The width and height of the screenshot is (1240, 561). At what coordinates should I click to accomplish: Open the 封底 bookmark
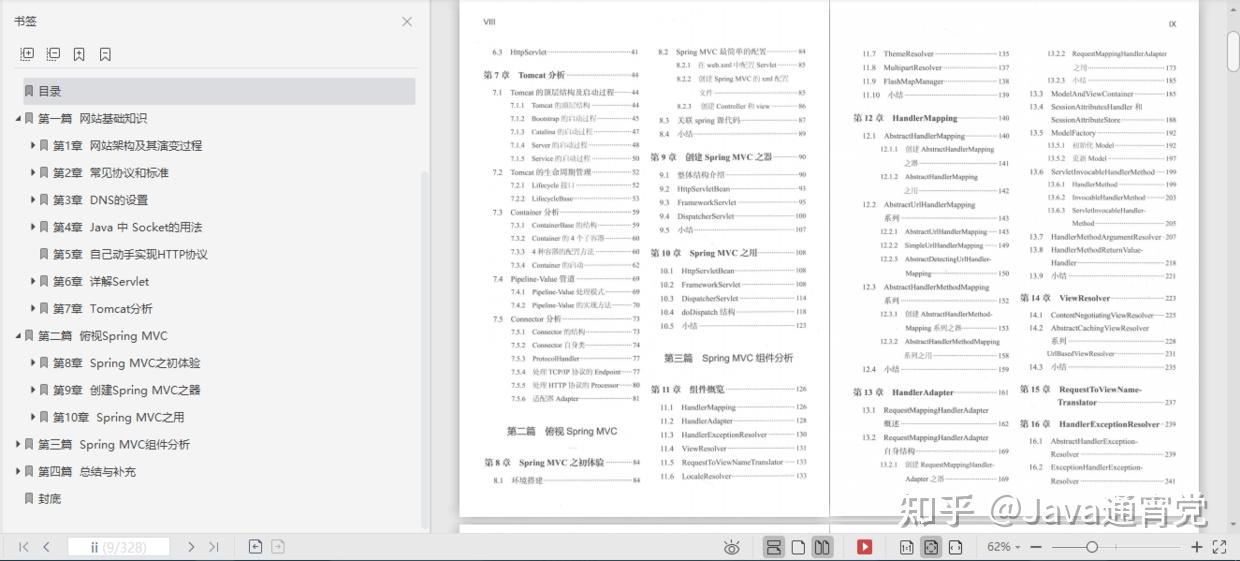tap(50, 498)
